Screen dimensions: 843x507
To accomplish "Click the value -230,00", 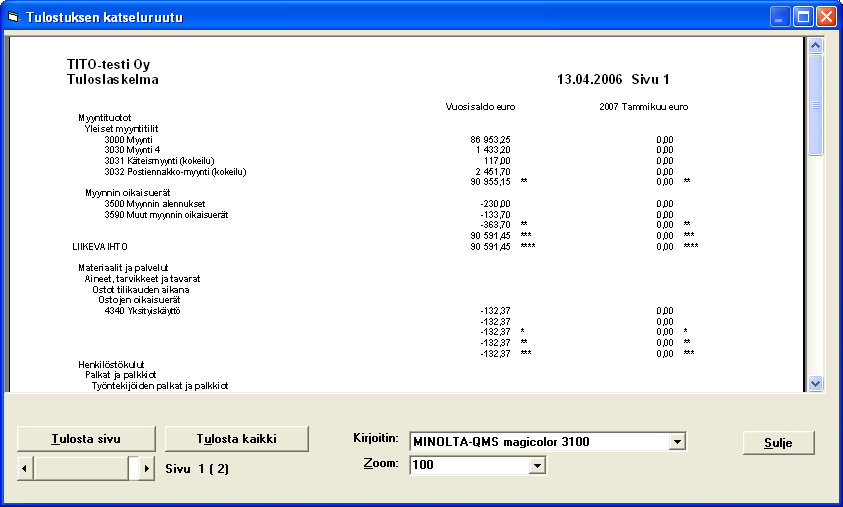I will 495,204.
